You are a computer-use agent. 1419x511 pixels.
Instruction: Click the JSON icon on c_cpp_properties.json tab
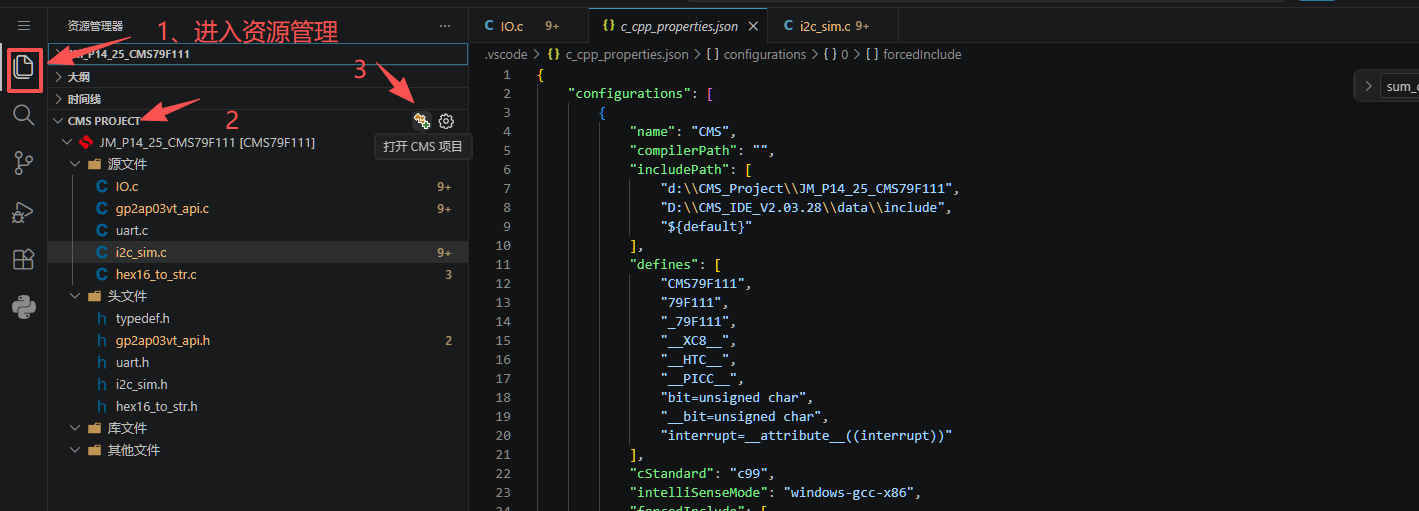click(x=608, y=26)
